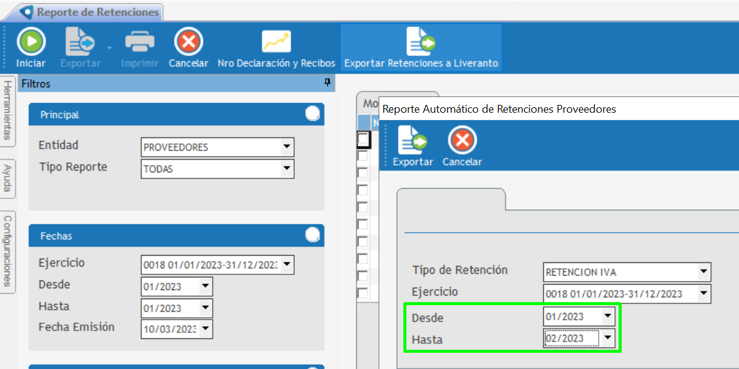Viewport: 739px width, 369px height.
Task: Open the Desde 01/2023 dropdown in the dialog
Action: click(608, 316)
